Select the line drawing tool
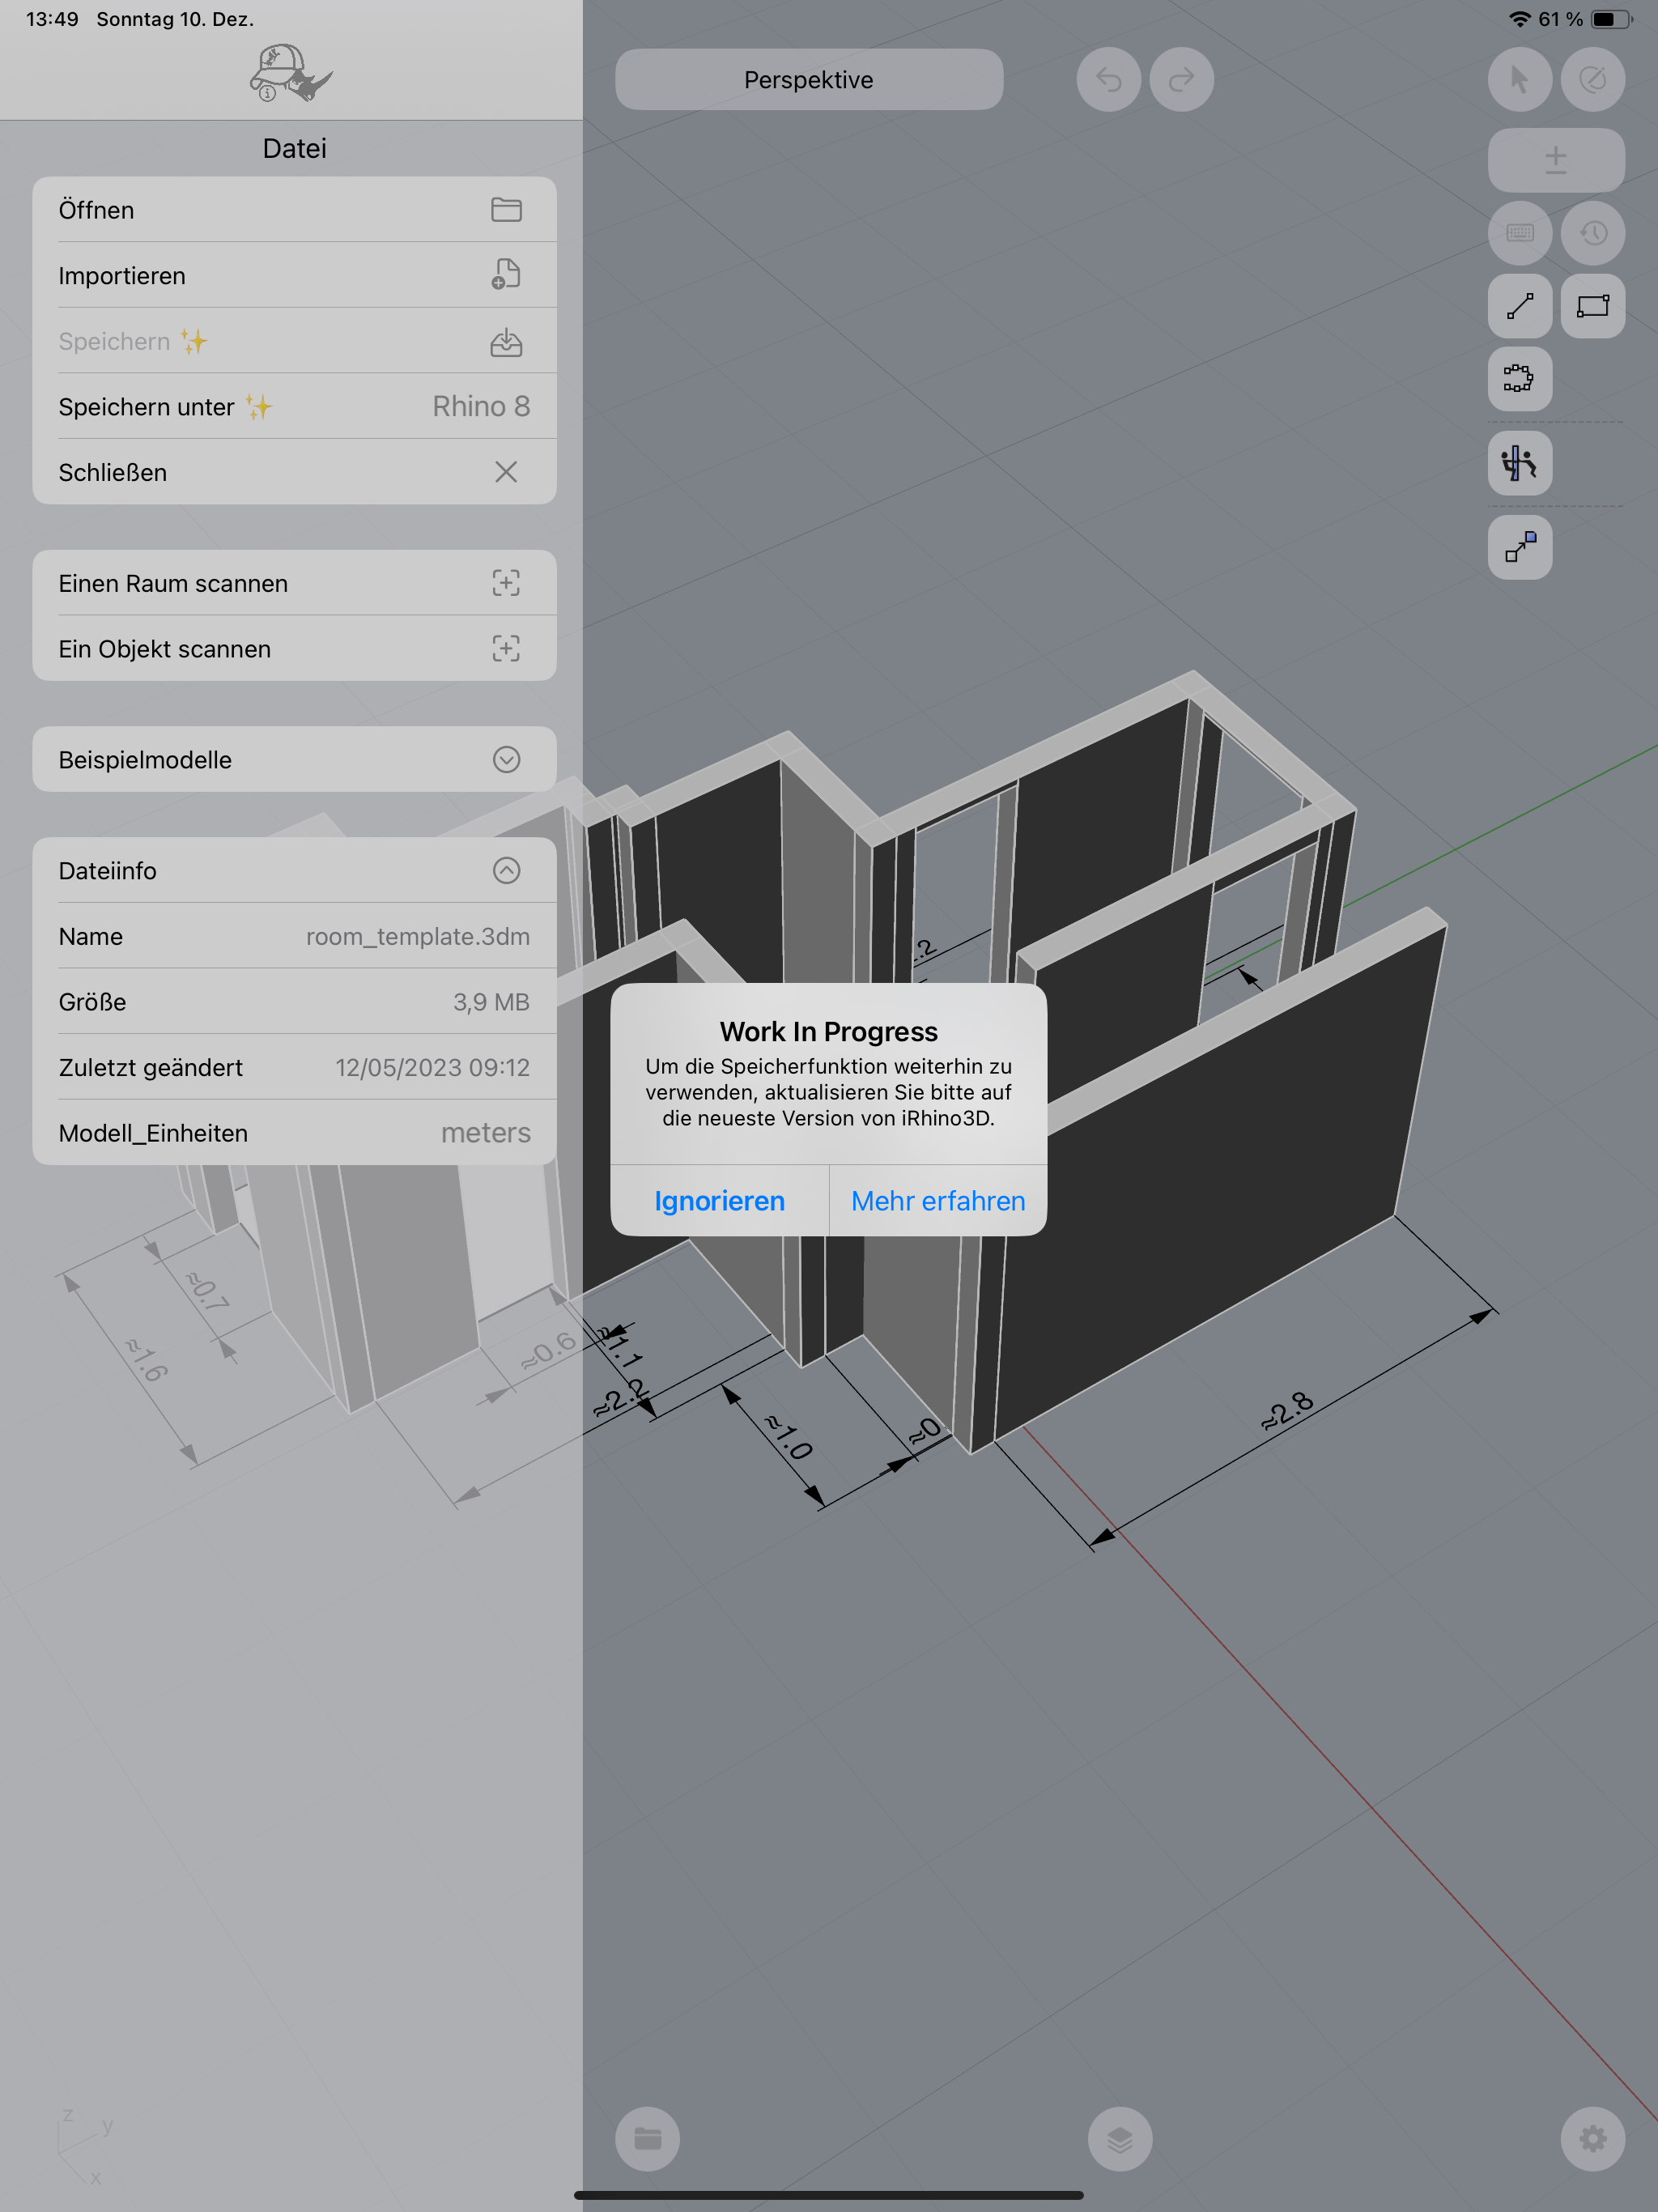Screen dimensions: 1658x2212 [x=1519, y=306]
